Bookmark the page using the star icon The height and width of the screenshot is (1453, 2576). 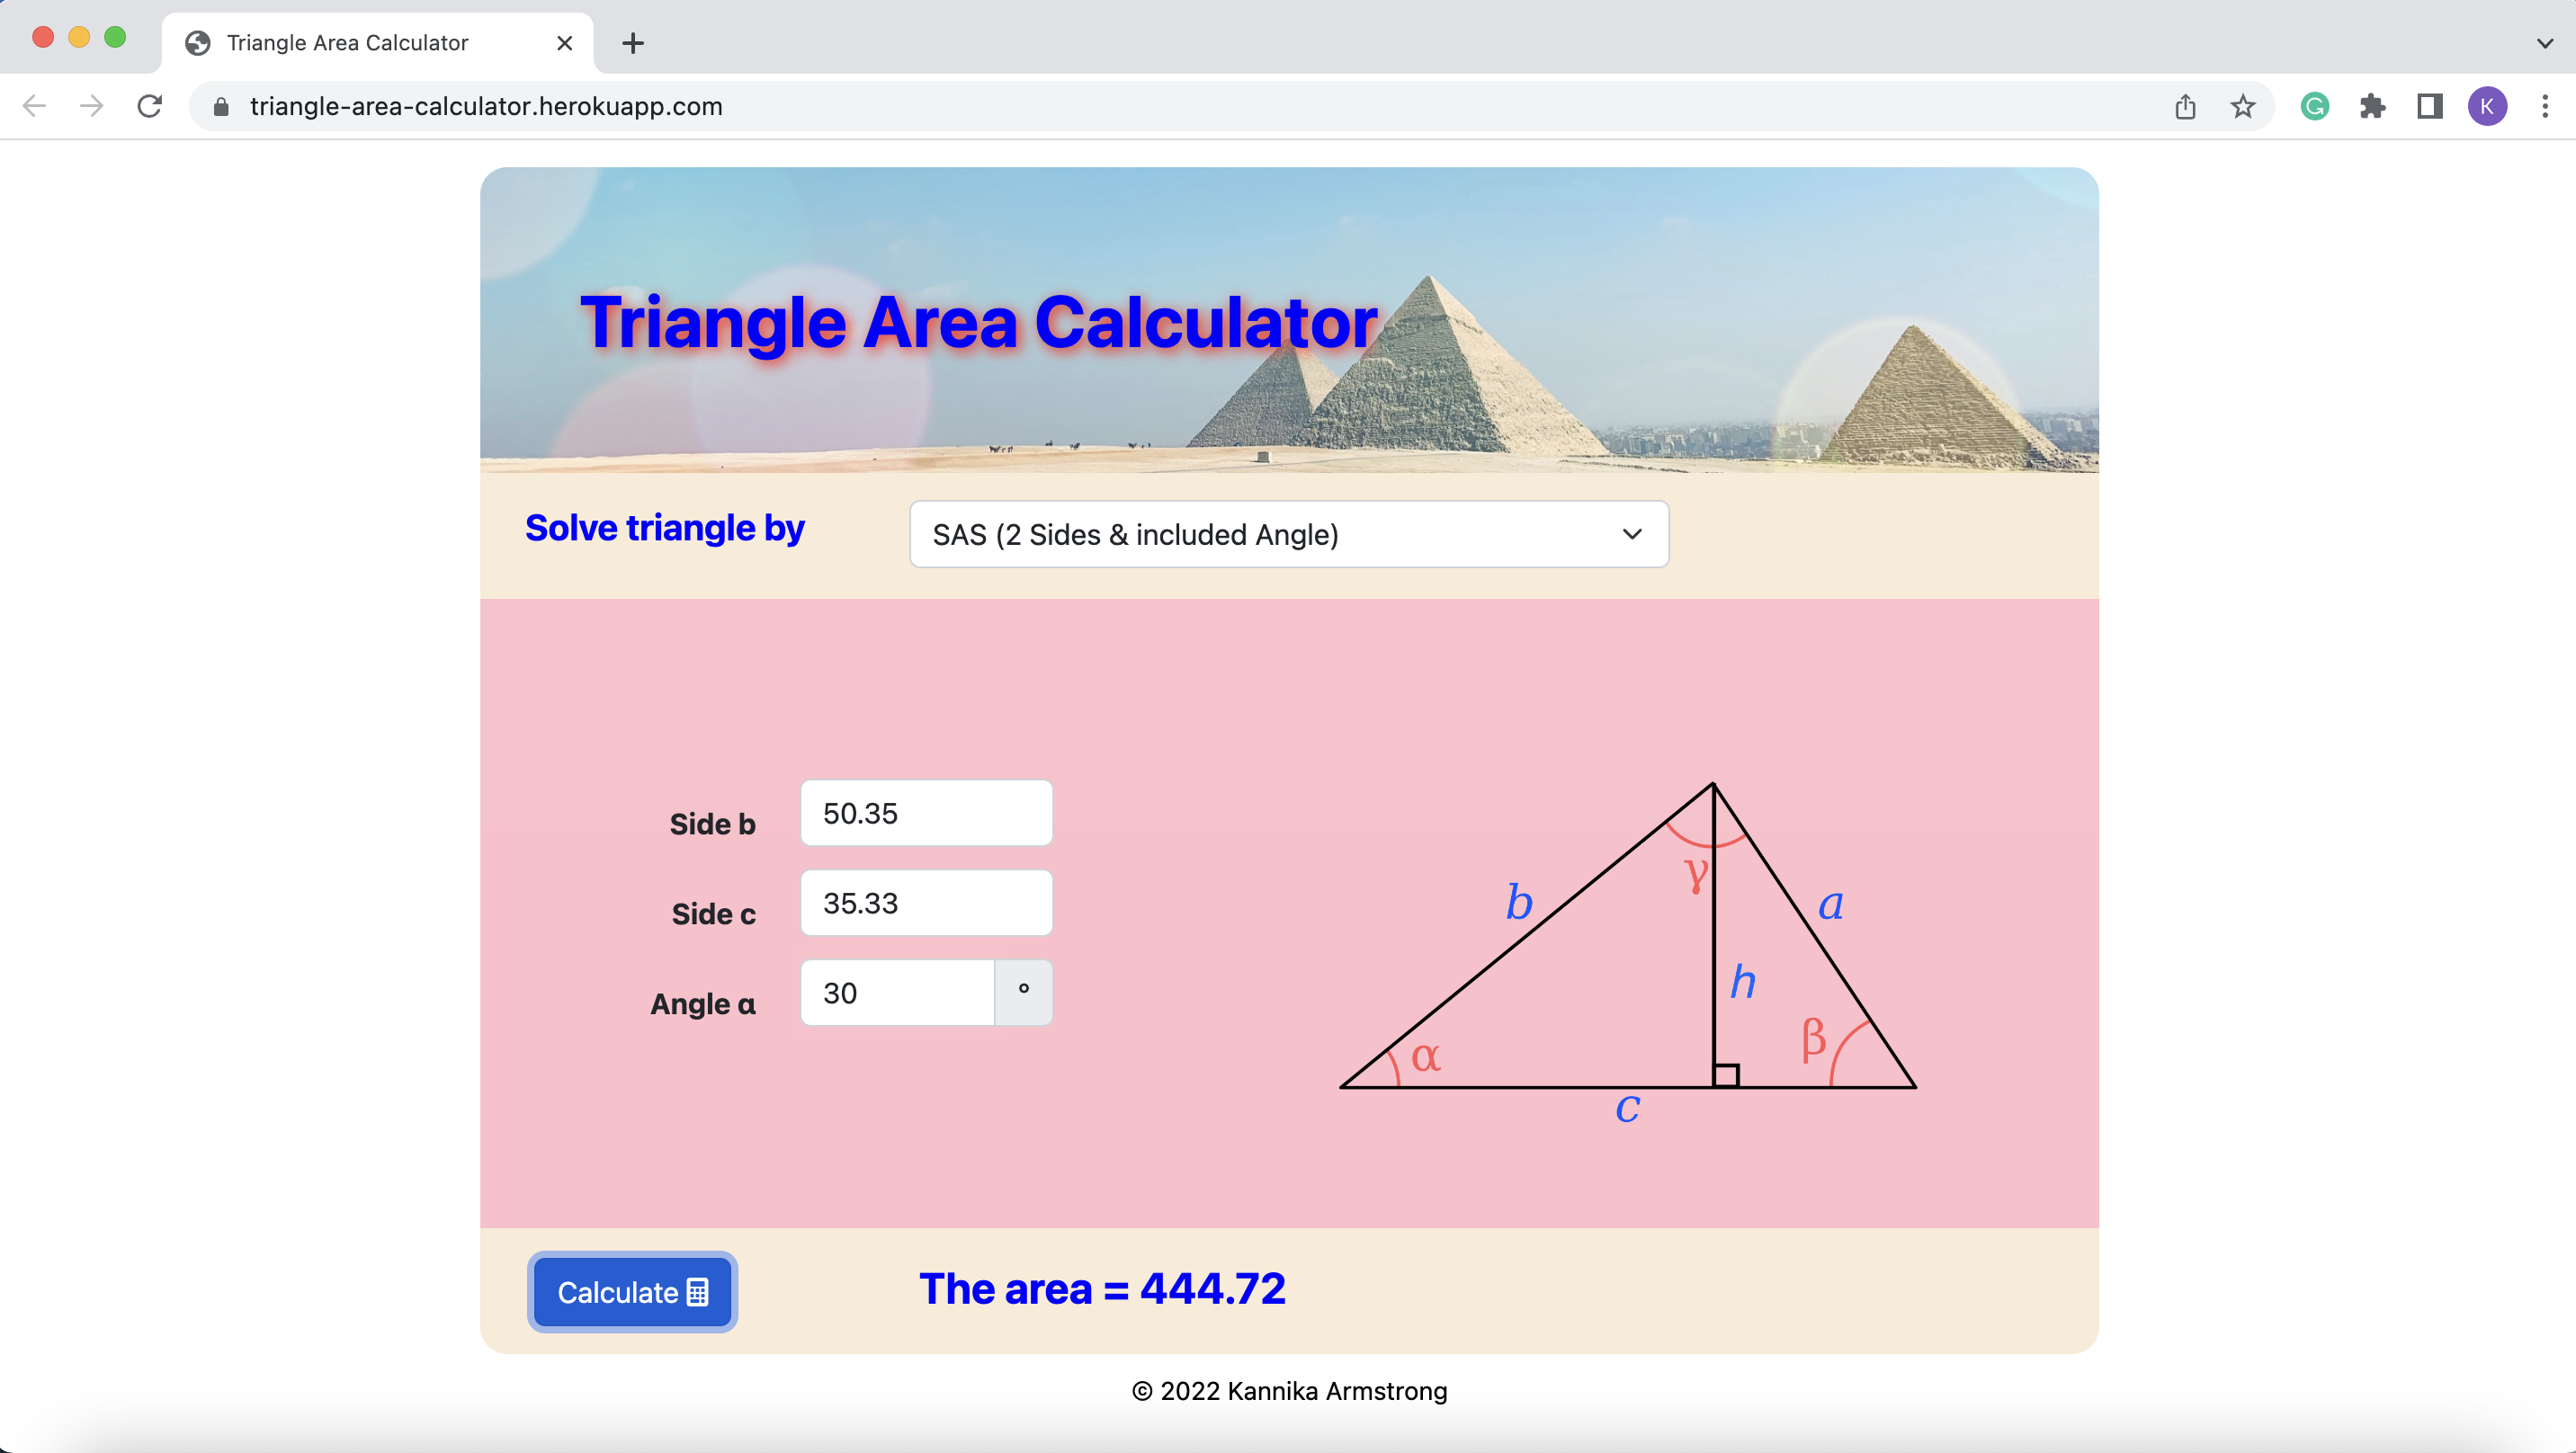pos(2243,106)
